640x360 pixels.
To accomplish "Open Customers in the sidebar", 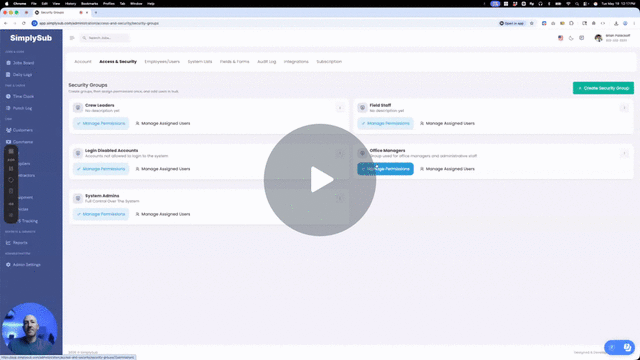I will (19, 130).
